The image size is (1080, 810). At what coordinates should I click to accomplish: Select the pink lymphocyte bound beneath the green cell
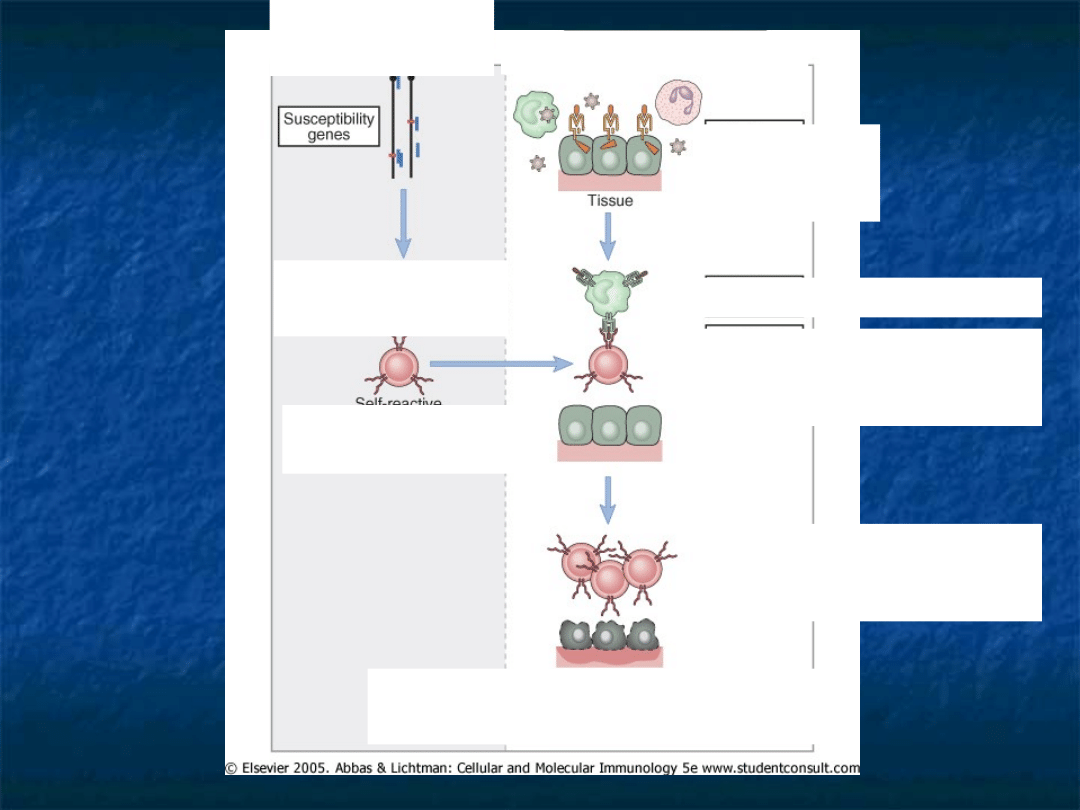pyautogui.click(x=608, y=368)
